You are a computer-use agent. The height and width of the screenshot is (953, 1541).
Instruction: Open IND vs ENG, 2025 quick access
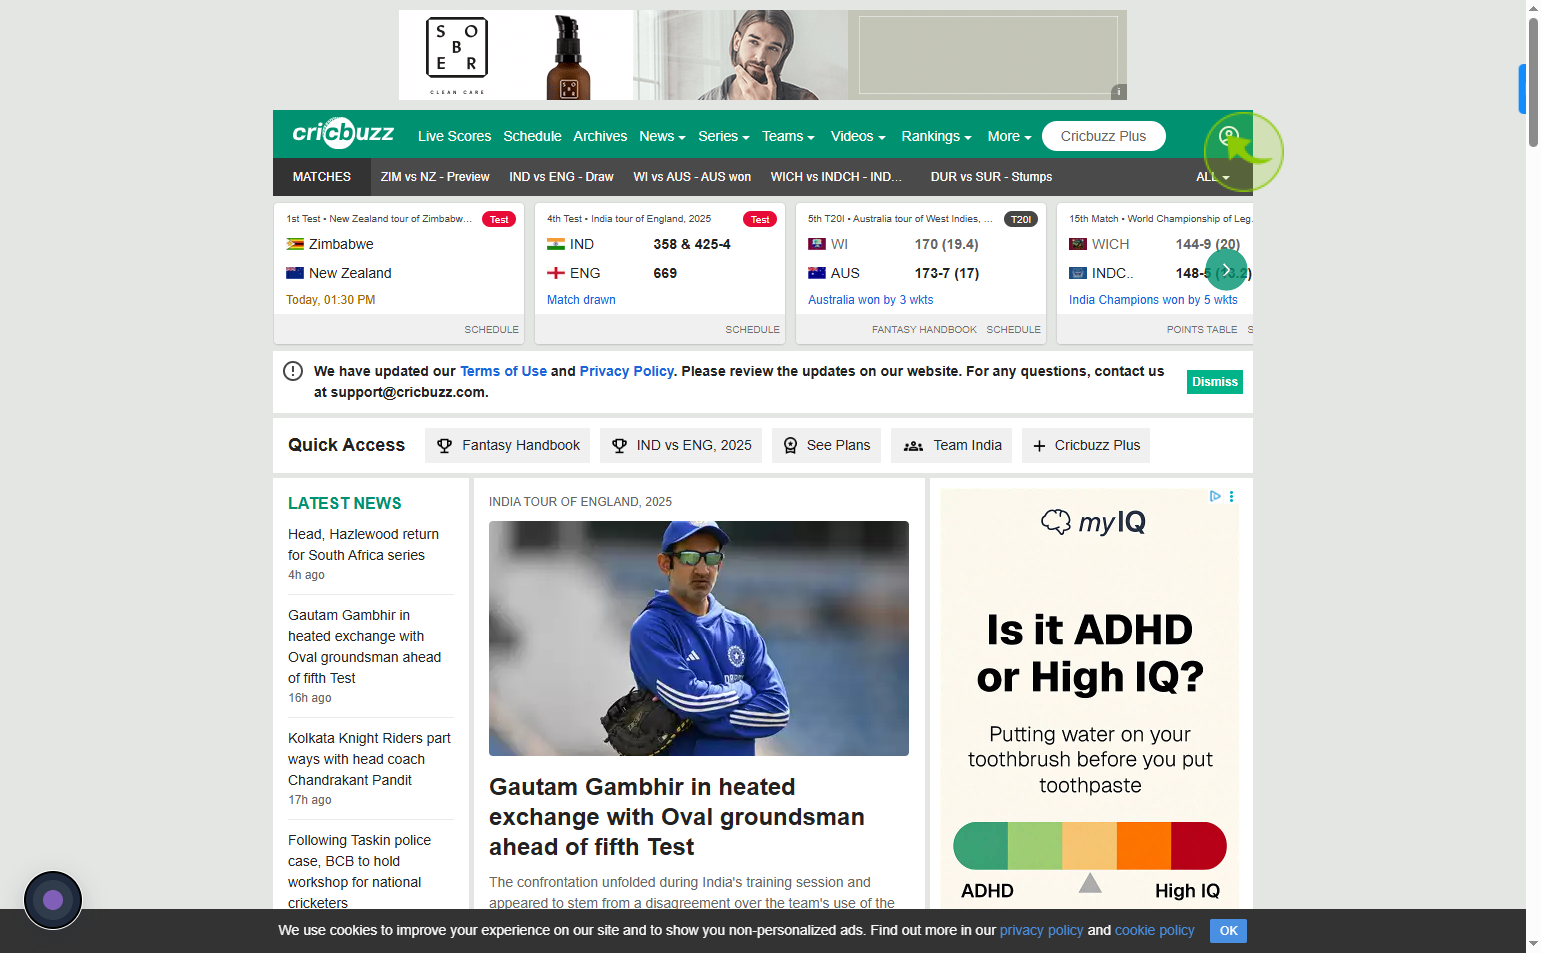click(x=681, y=445)
